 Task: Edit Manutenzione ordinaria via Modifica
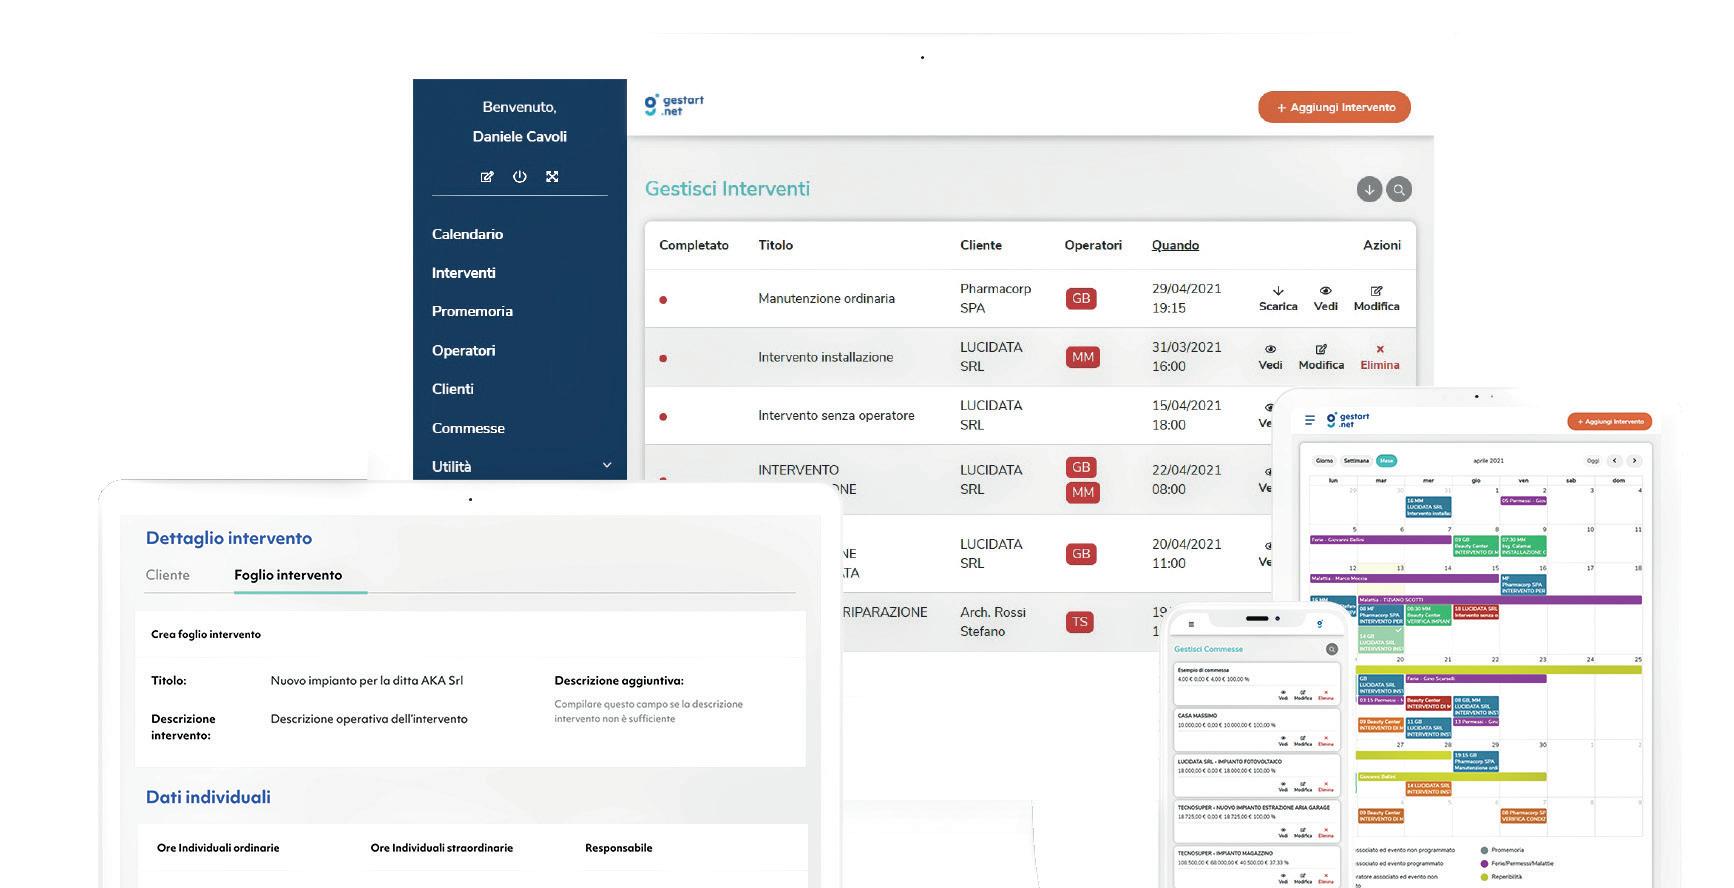pos(1376,298)
